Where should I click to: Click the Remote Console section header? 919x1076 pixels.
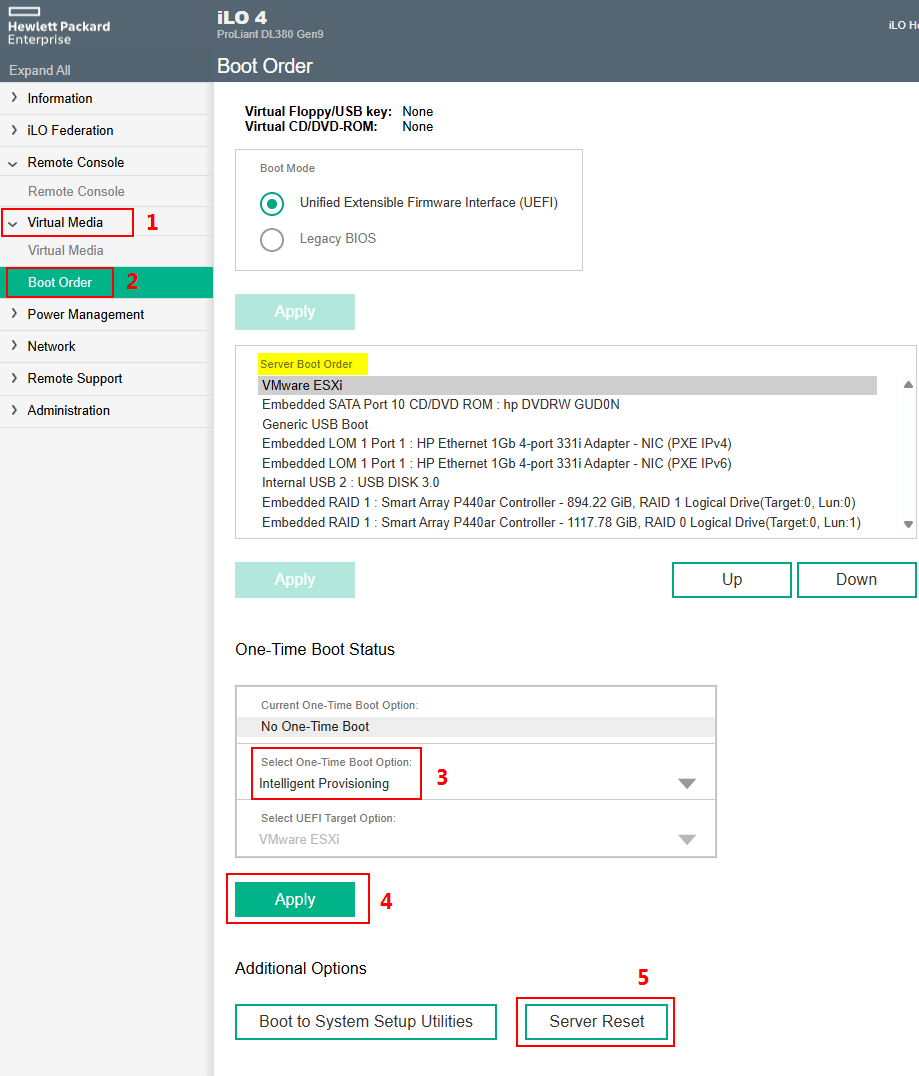pos(75,163)
